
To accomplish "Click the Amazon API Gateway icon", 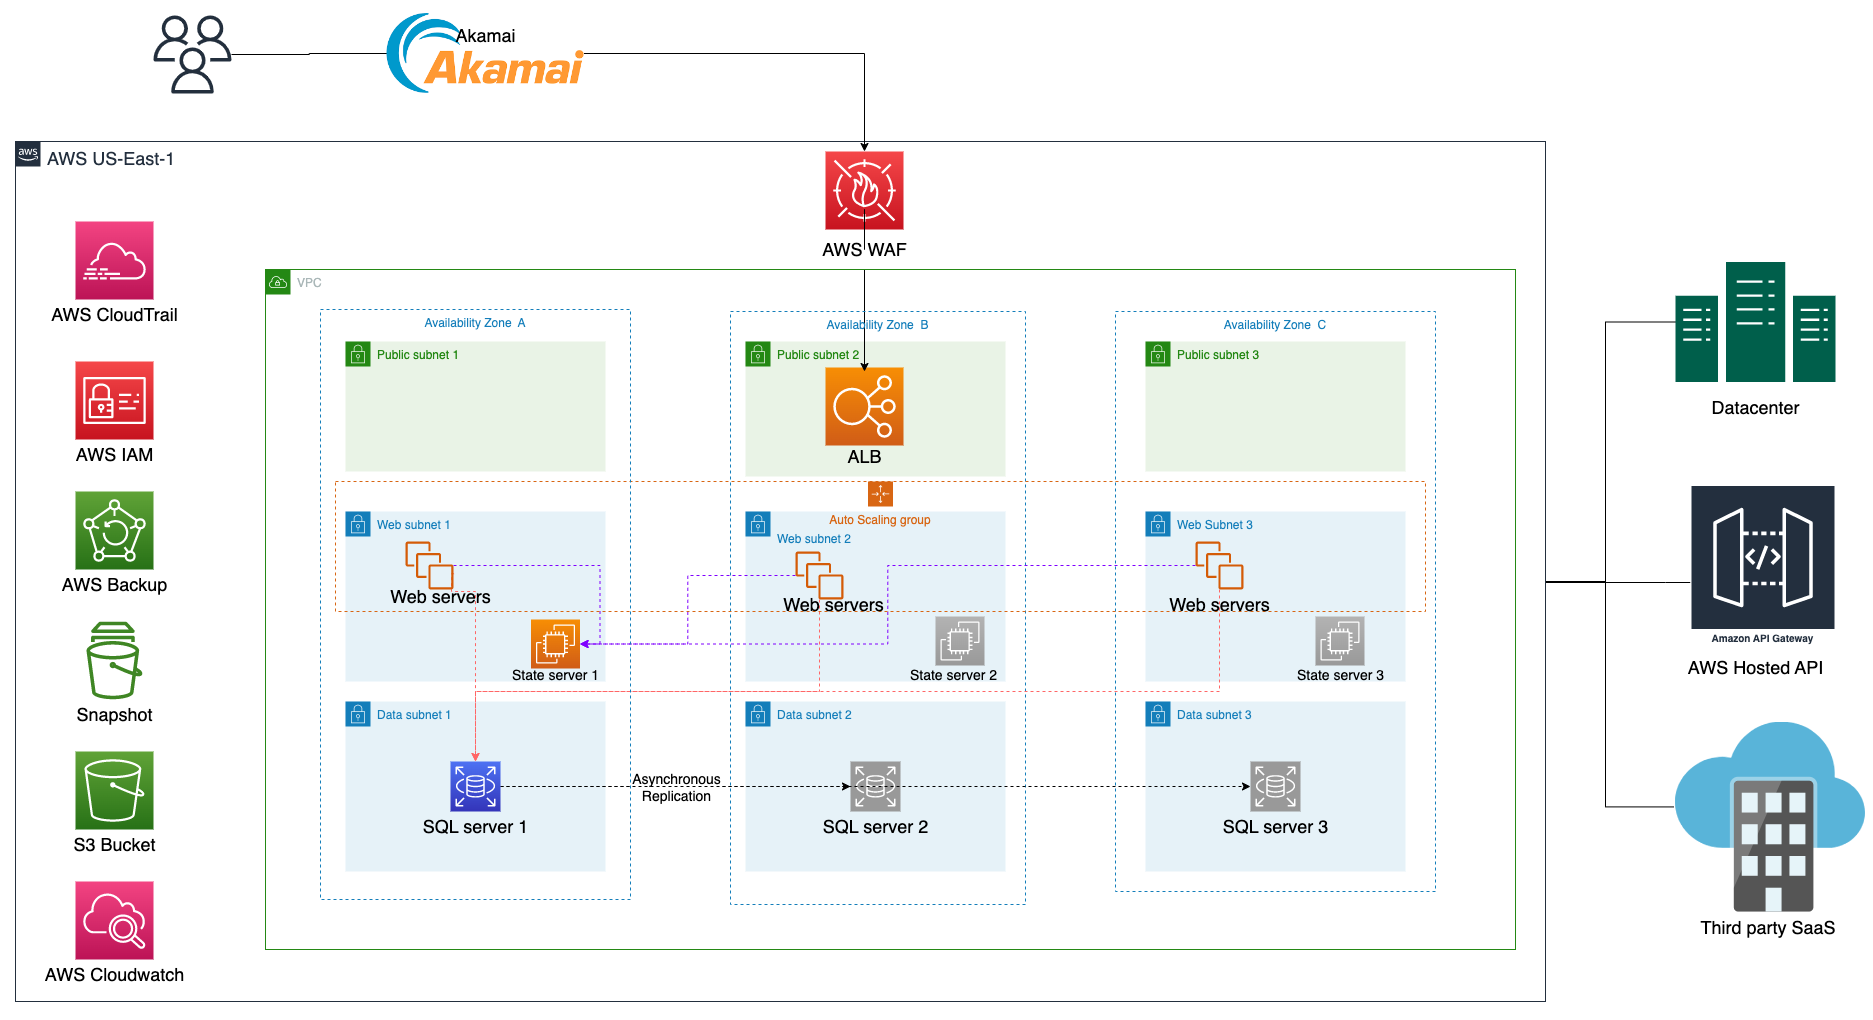I will pos(1762,558).
